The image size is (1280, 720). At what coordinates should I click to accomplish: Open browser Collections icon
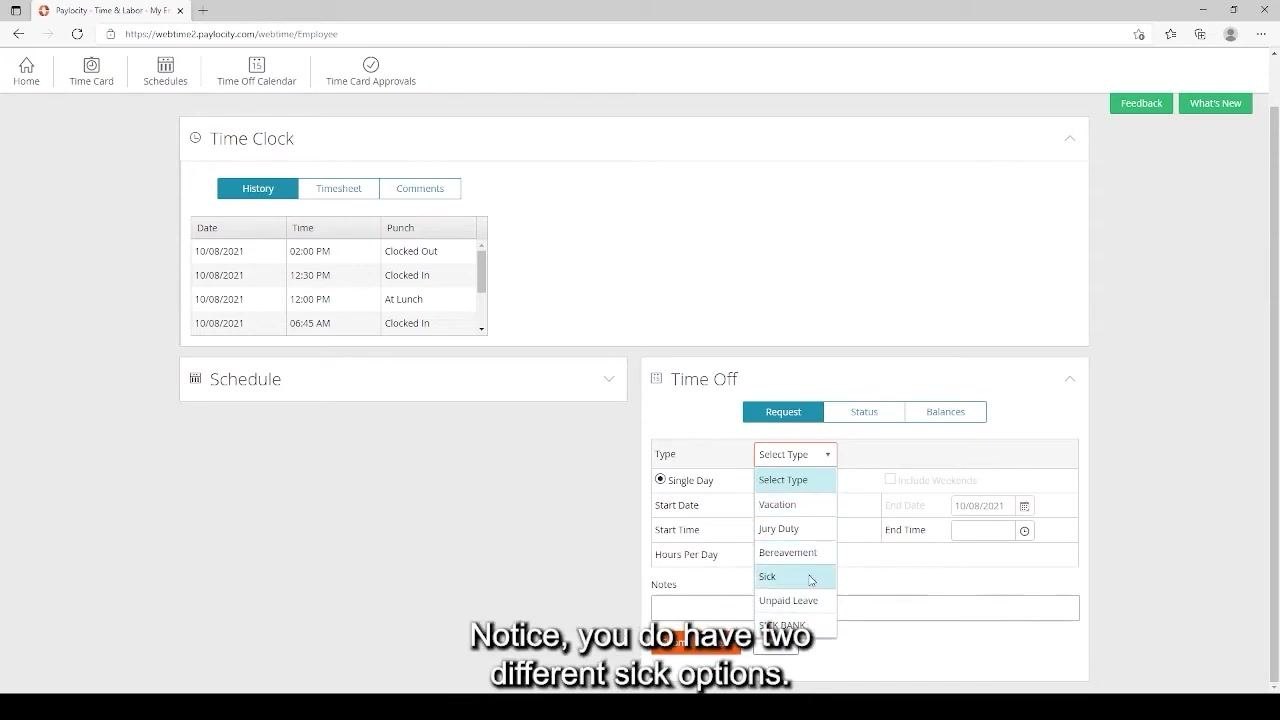point(1200,34)
